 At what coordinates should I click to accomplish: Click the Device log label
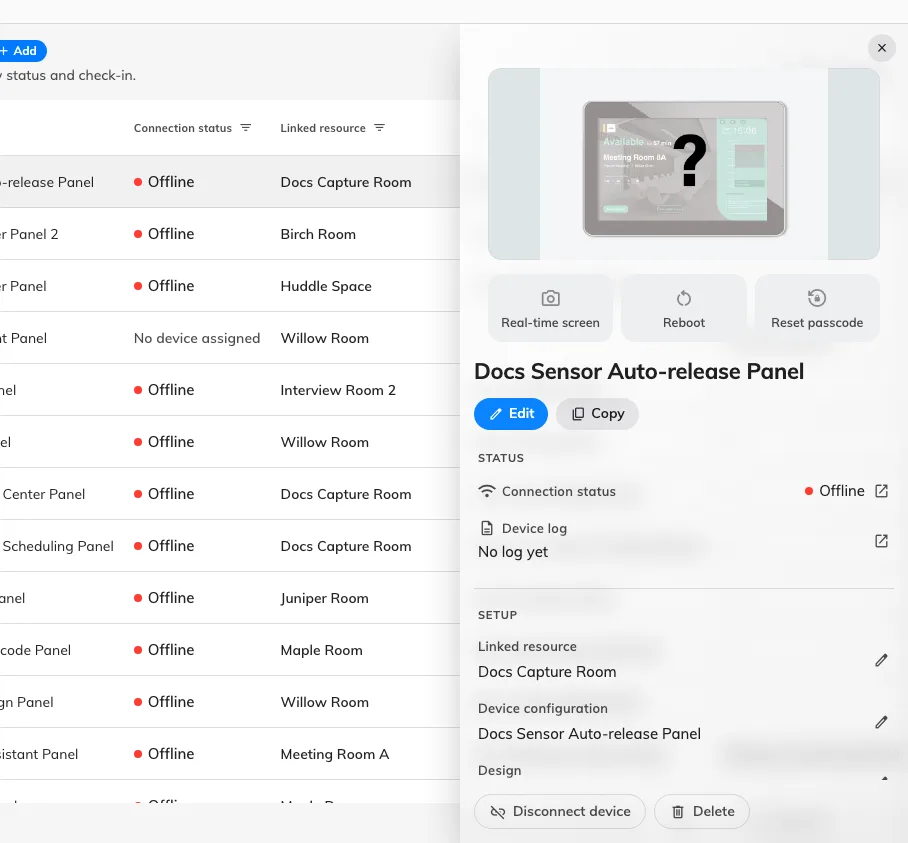click(534, 528)
